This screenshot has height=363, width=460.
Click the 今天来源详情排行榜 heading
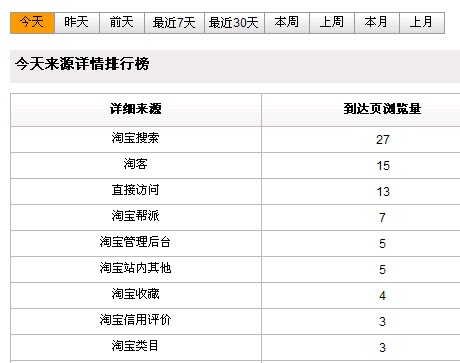coord(82,64)
